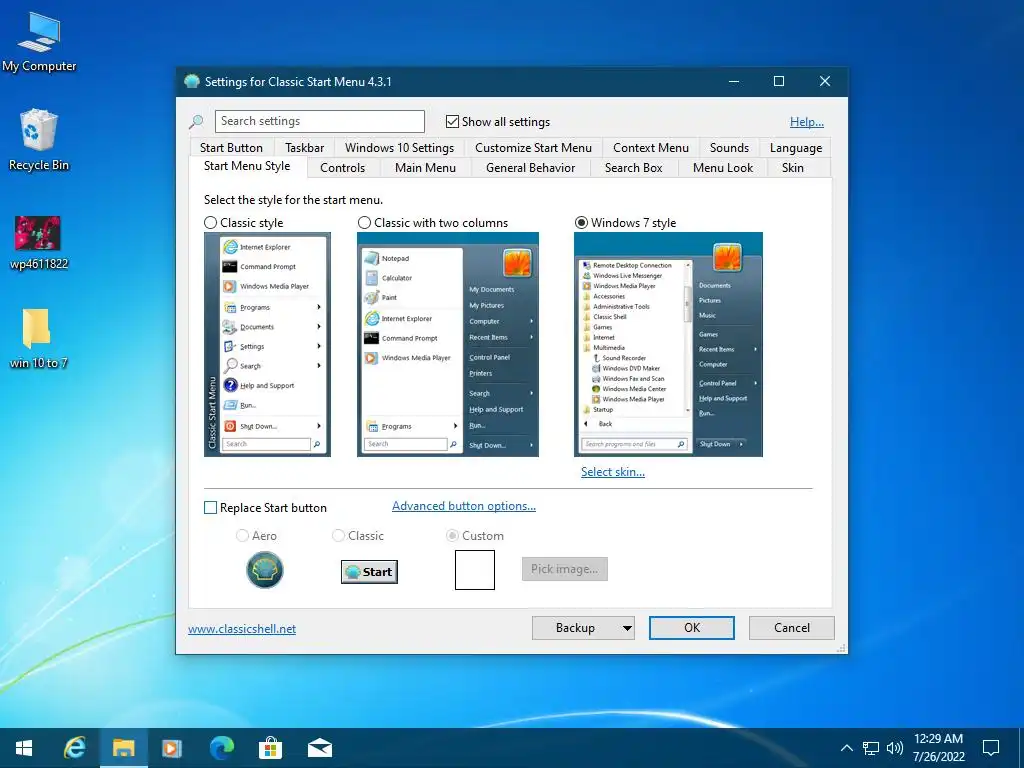Select the 'win 10 to 7' folder icon

(x=38, y=338)
